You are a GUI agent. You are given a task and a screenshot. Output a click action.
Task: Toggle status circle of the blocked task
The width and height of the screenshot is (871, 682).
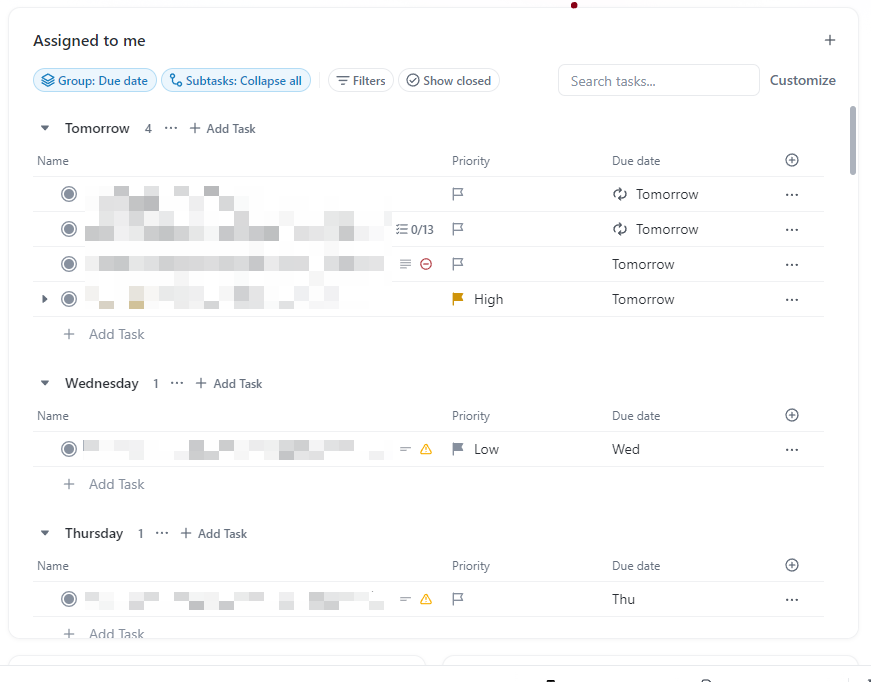69,264
